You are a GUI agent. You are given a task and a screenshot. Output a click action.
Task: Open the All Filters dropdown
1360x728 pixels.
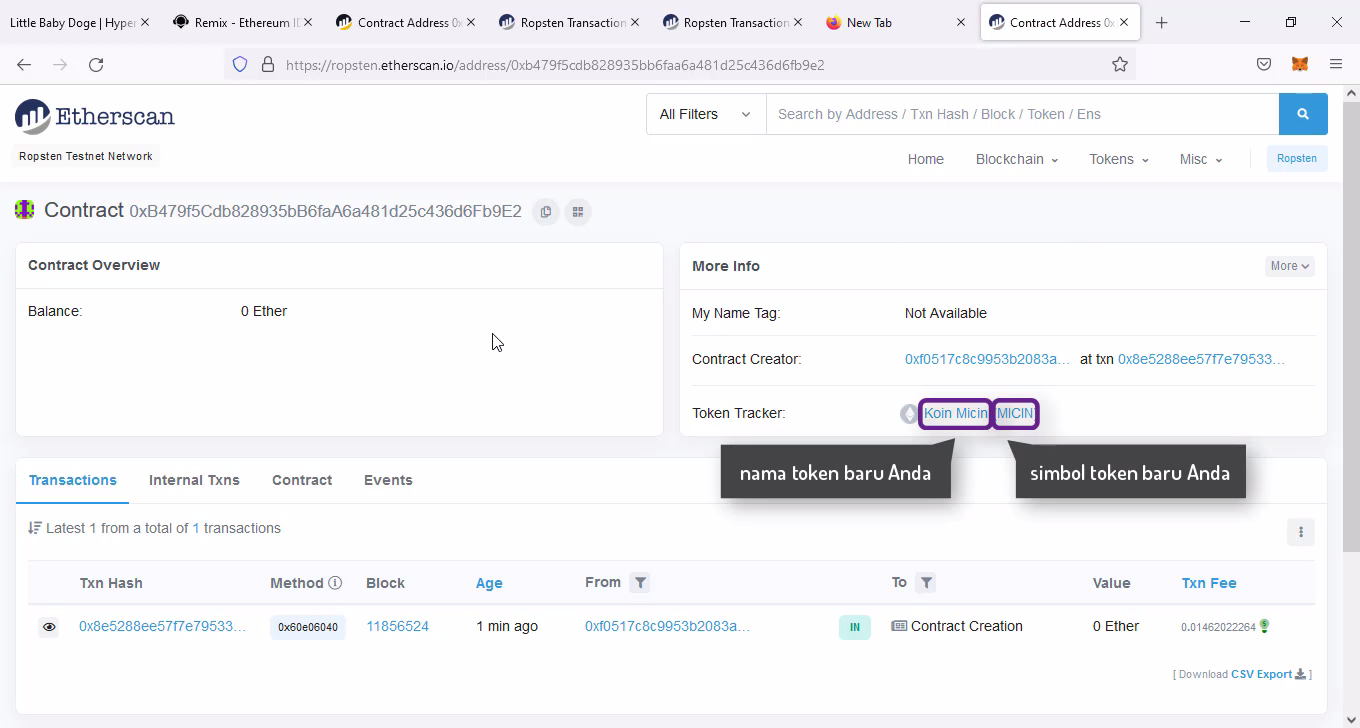coord(705,114)
